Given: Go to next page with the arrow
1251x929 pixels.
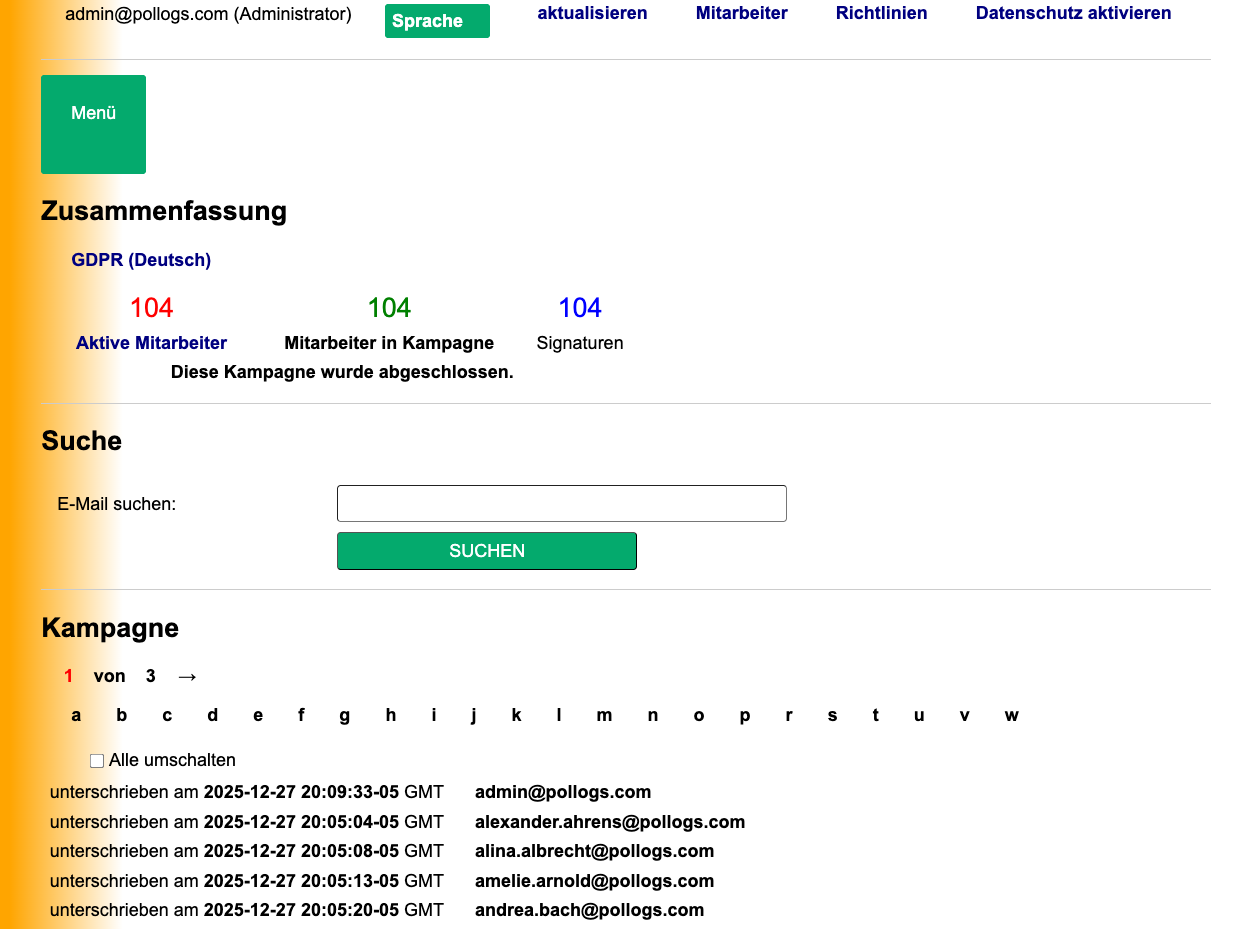Looking at the screenshot, I should coord(187,676).
